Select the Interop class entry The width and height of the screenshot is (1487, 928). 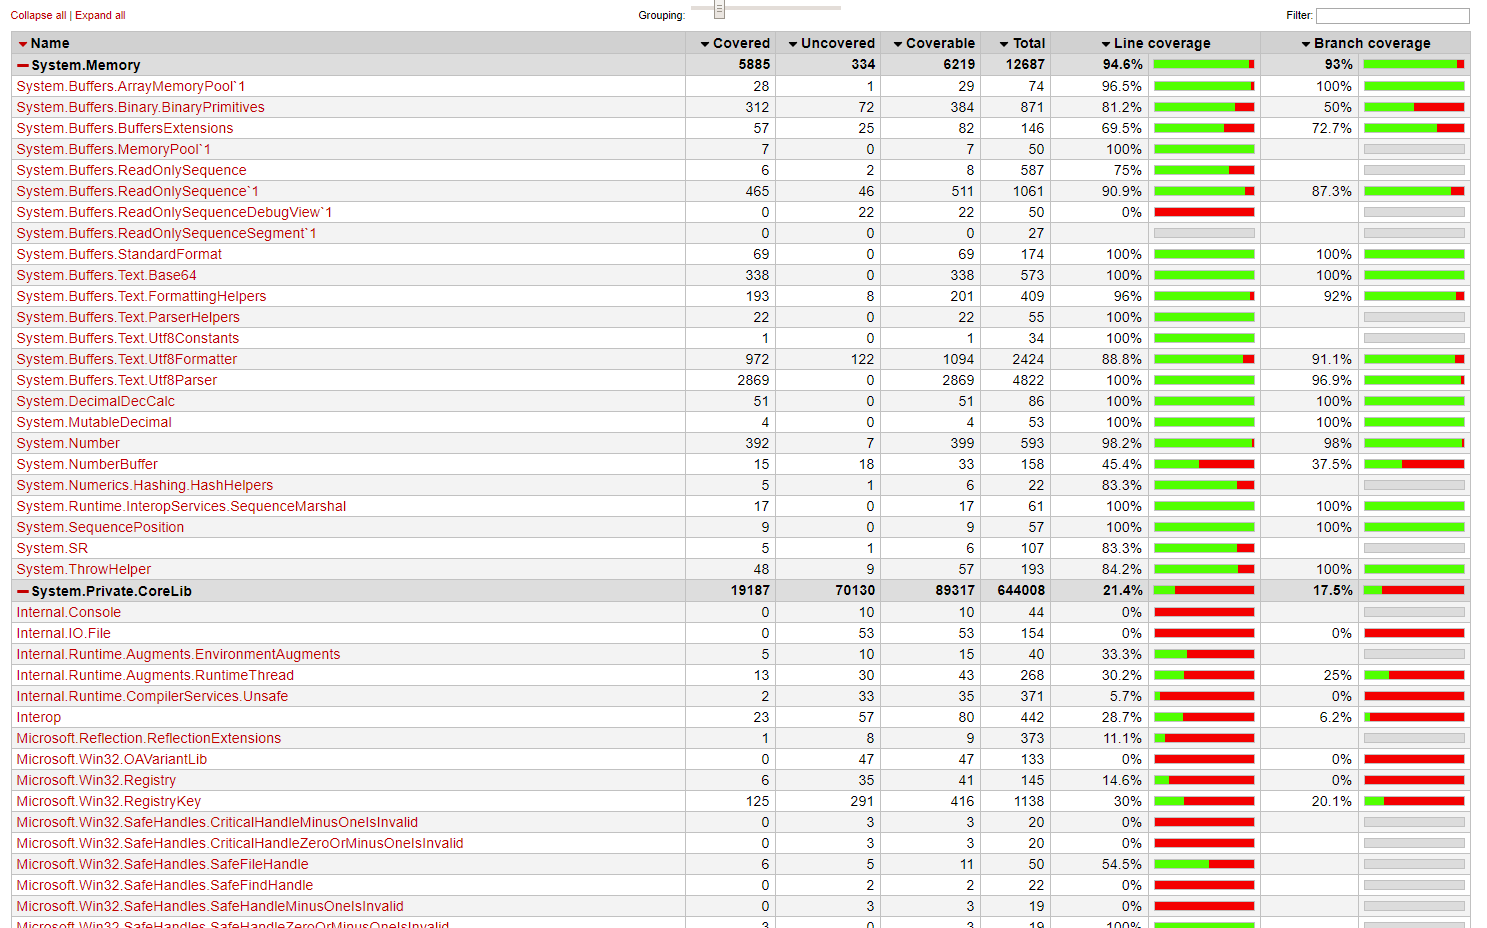(38, 717)
